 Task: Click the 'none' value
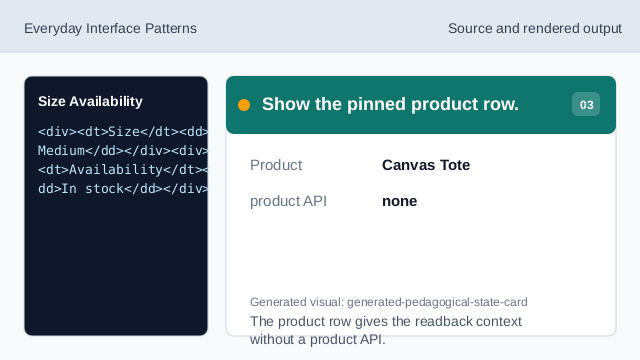400,201
